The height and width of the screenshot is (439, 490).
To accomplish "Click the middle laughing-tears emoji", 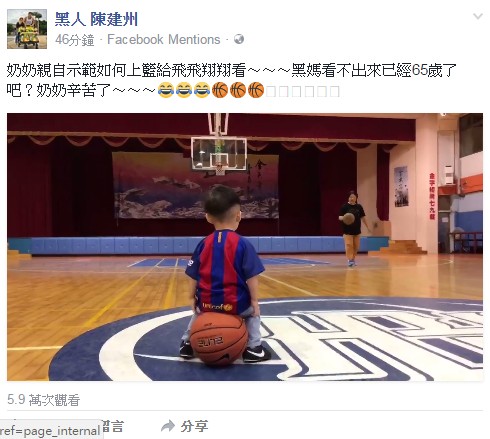I will (x=184, y=91).
